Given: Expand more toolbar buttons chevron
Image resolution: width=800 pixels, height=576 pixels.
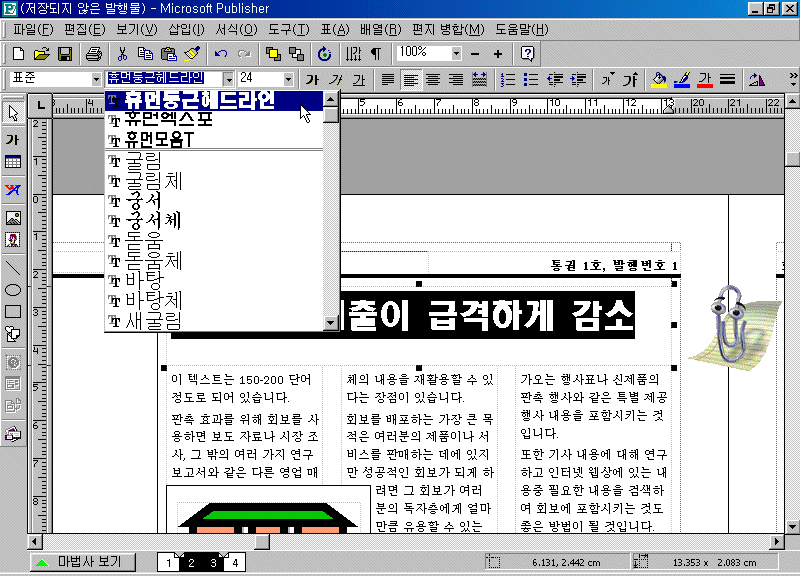Looking at the screenshot, I should click(x=793, y=80).
